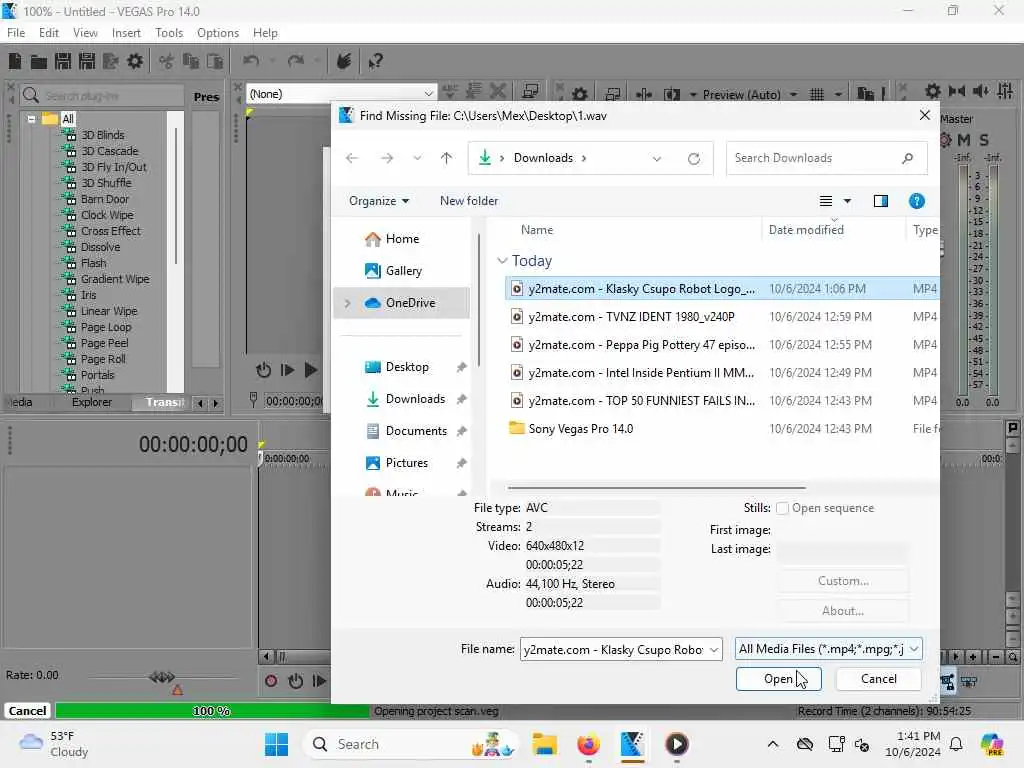
Task: Open File Explorer from the taskbar
Action: coord(544,744)
